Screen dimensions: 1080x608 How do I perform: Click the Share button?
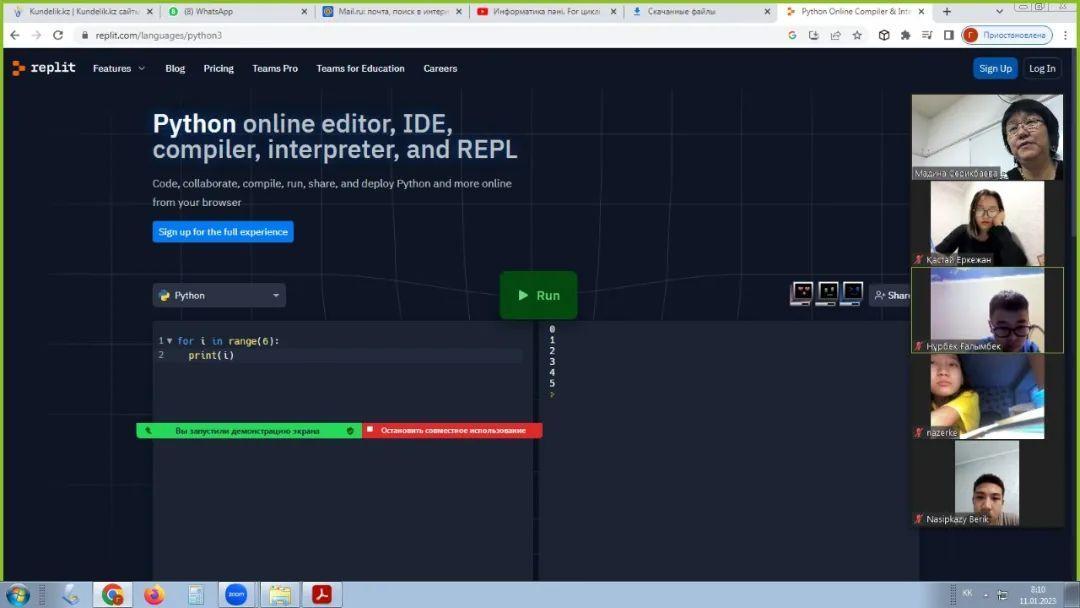click(x=891, y=295)
